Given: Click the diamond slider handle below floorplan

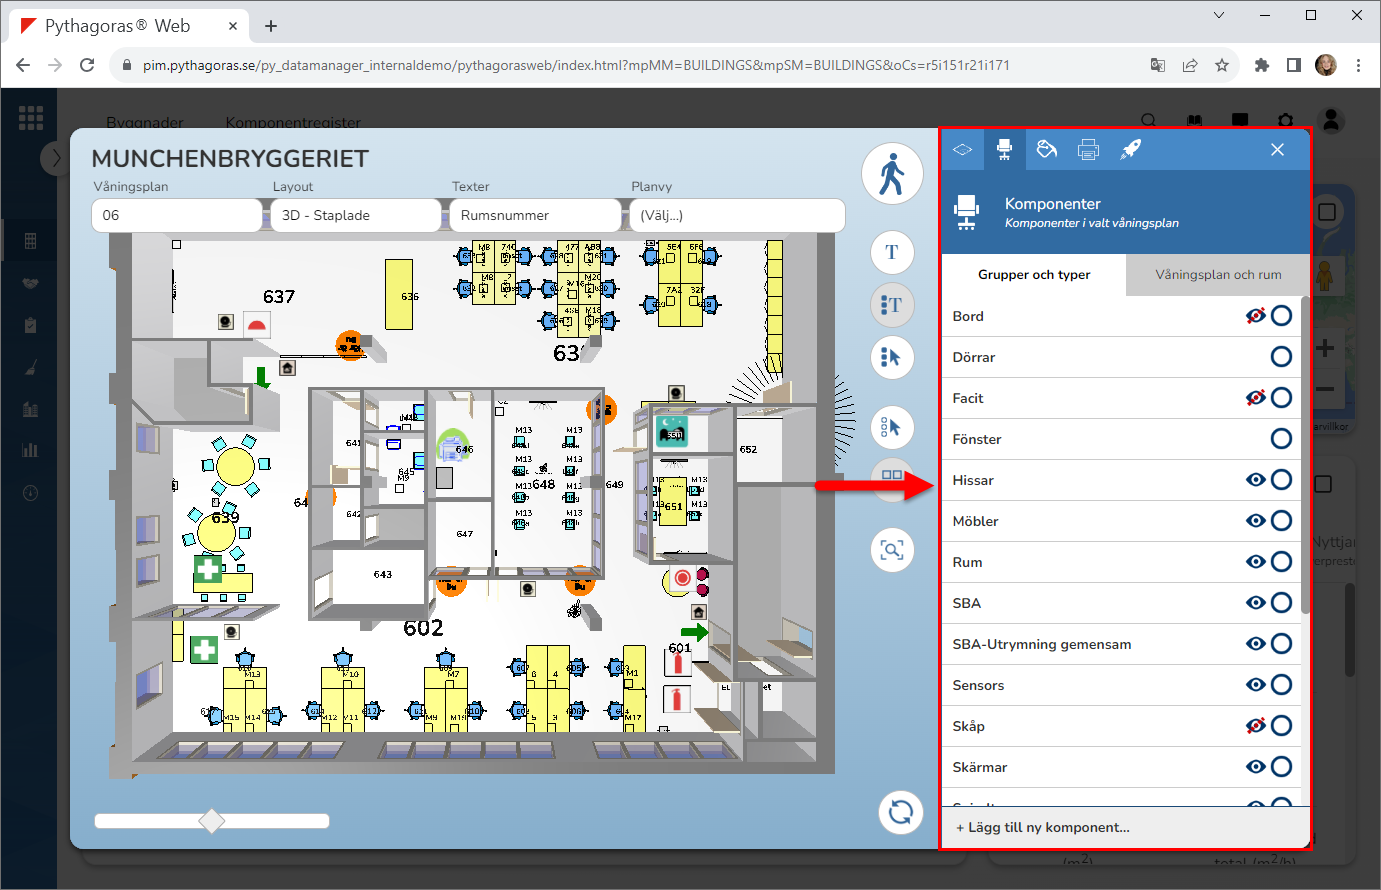Looking at the screenshot, I should [212, 821].
